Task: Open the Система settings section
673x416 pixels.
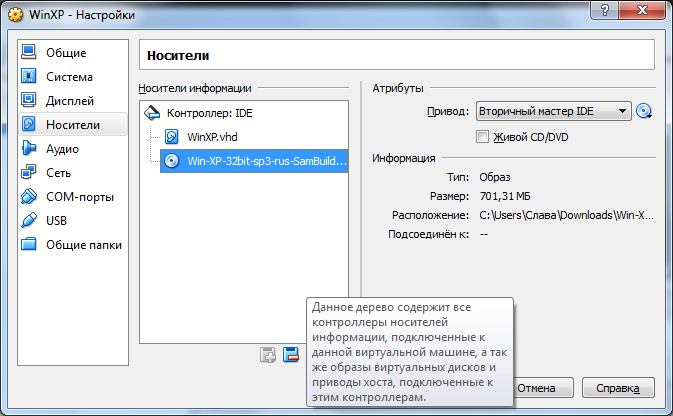Action: pos(73,76)
